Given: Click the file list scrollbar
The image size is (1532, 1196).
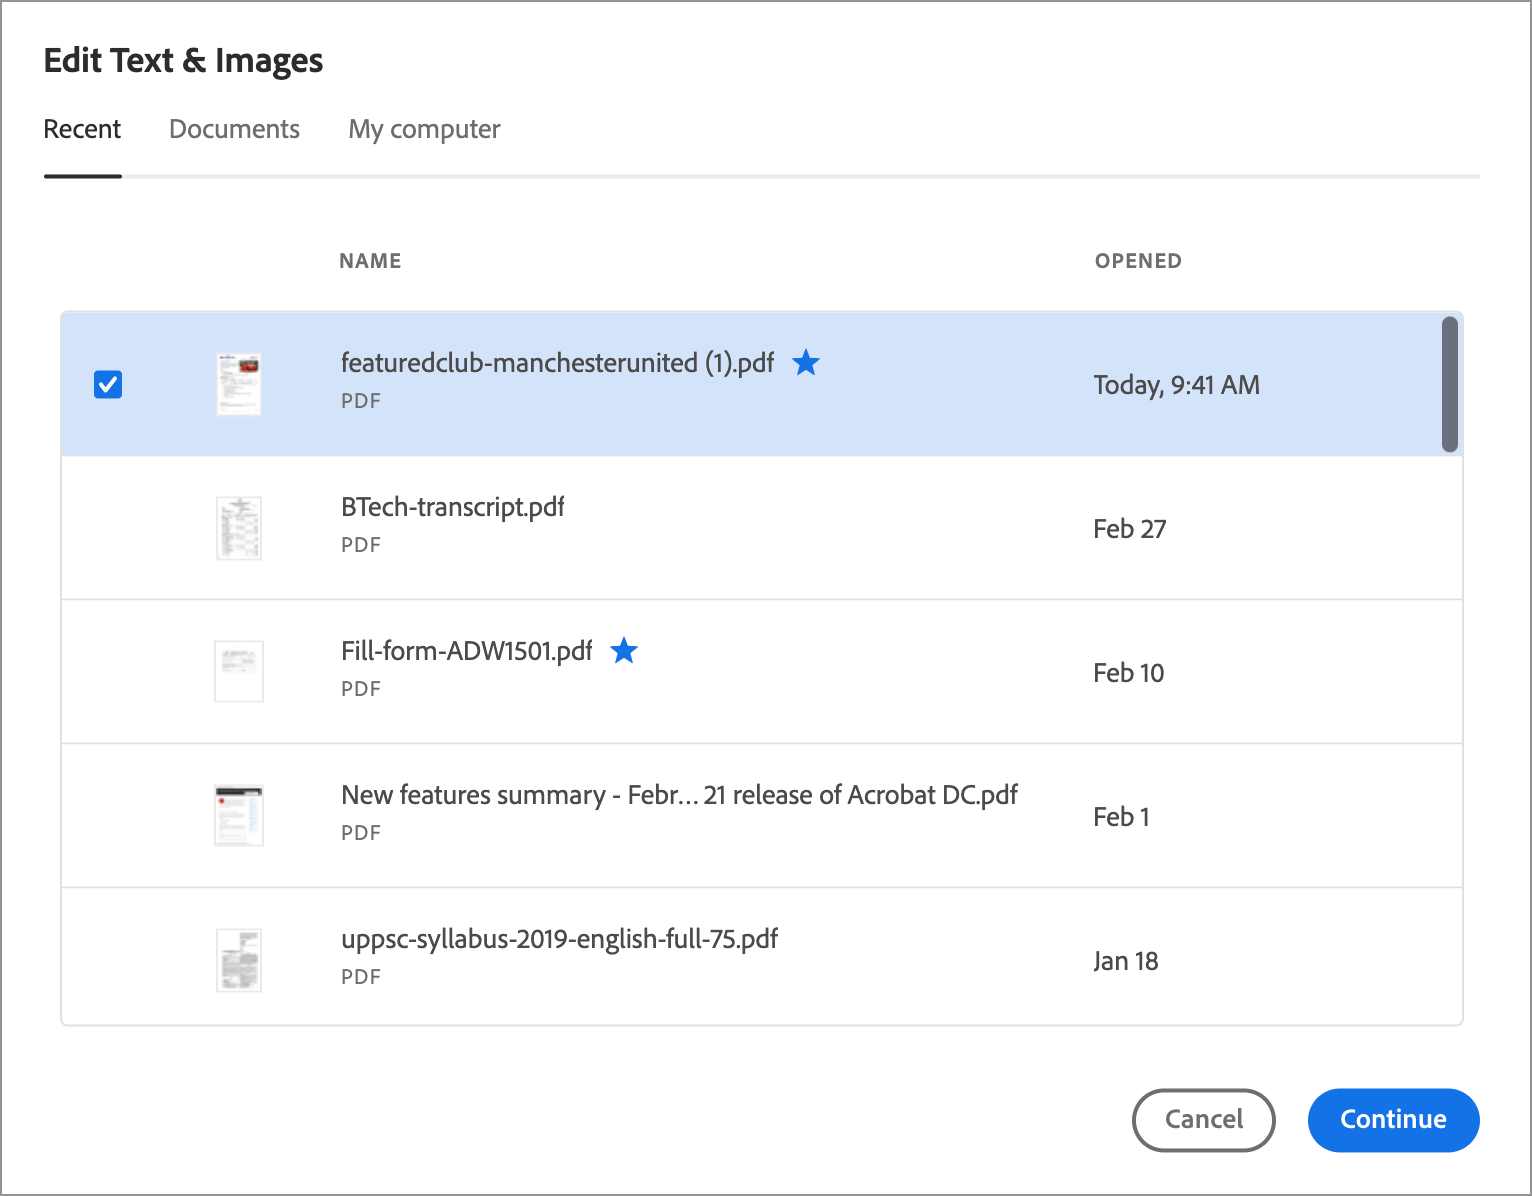Looking at the screenshot, I should [1449, 384].
